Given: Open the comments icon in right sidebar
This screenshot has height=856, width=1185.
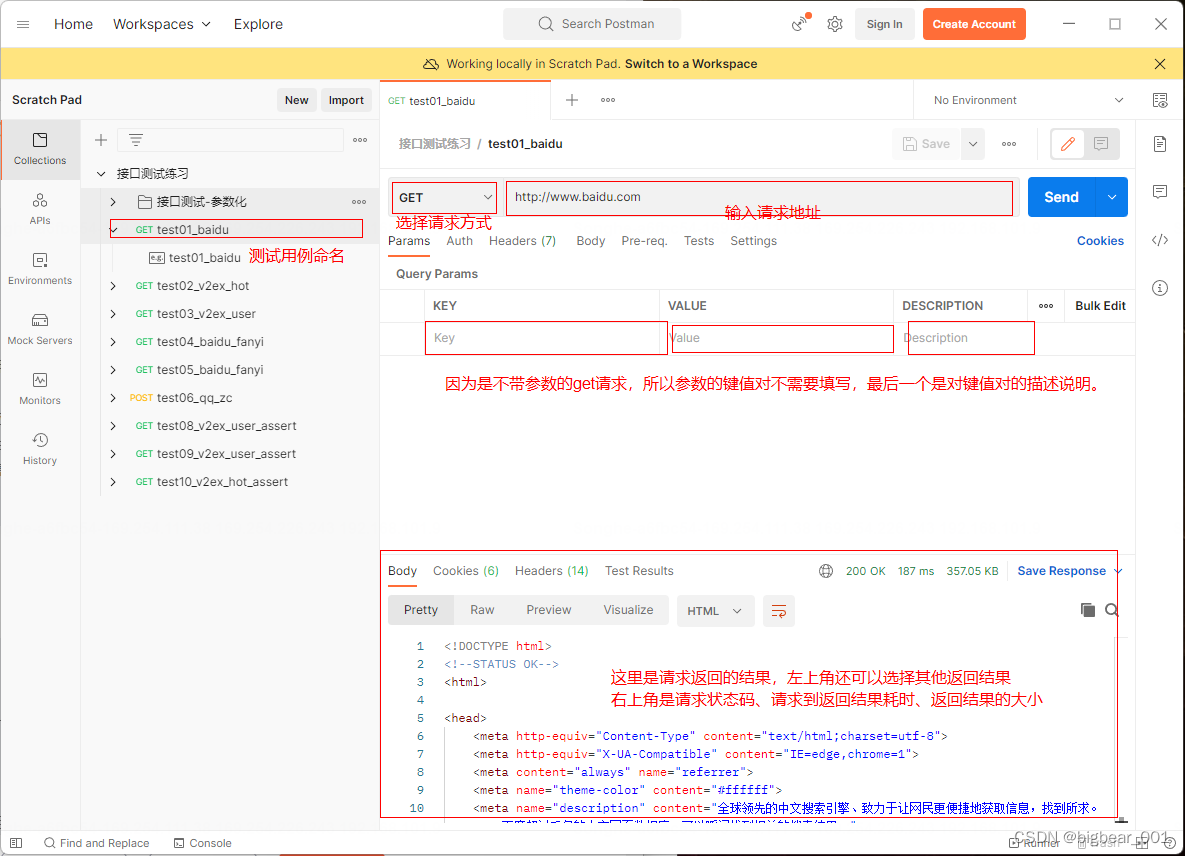Looking at the screenshot, I should tap(1160, 192).
